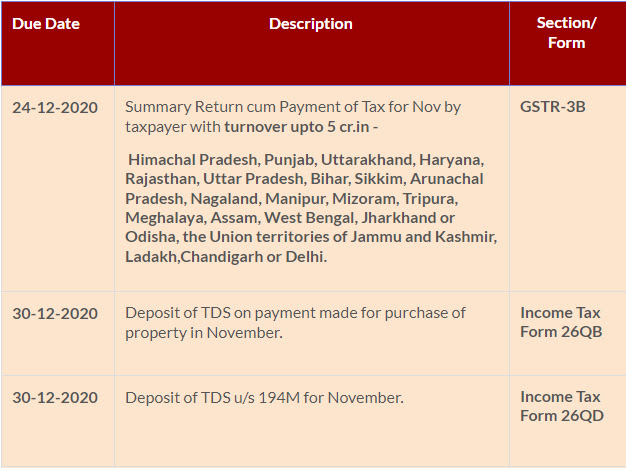Click the Odisha, the Union territories line
Viewport: 626px width, 468px height.
pos(311,237)
